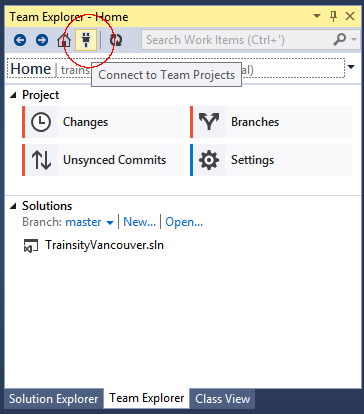
Task: Open Changes page
Action: (x=103, y=122)
